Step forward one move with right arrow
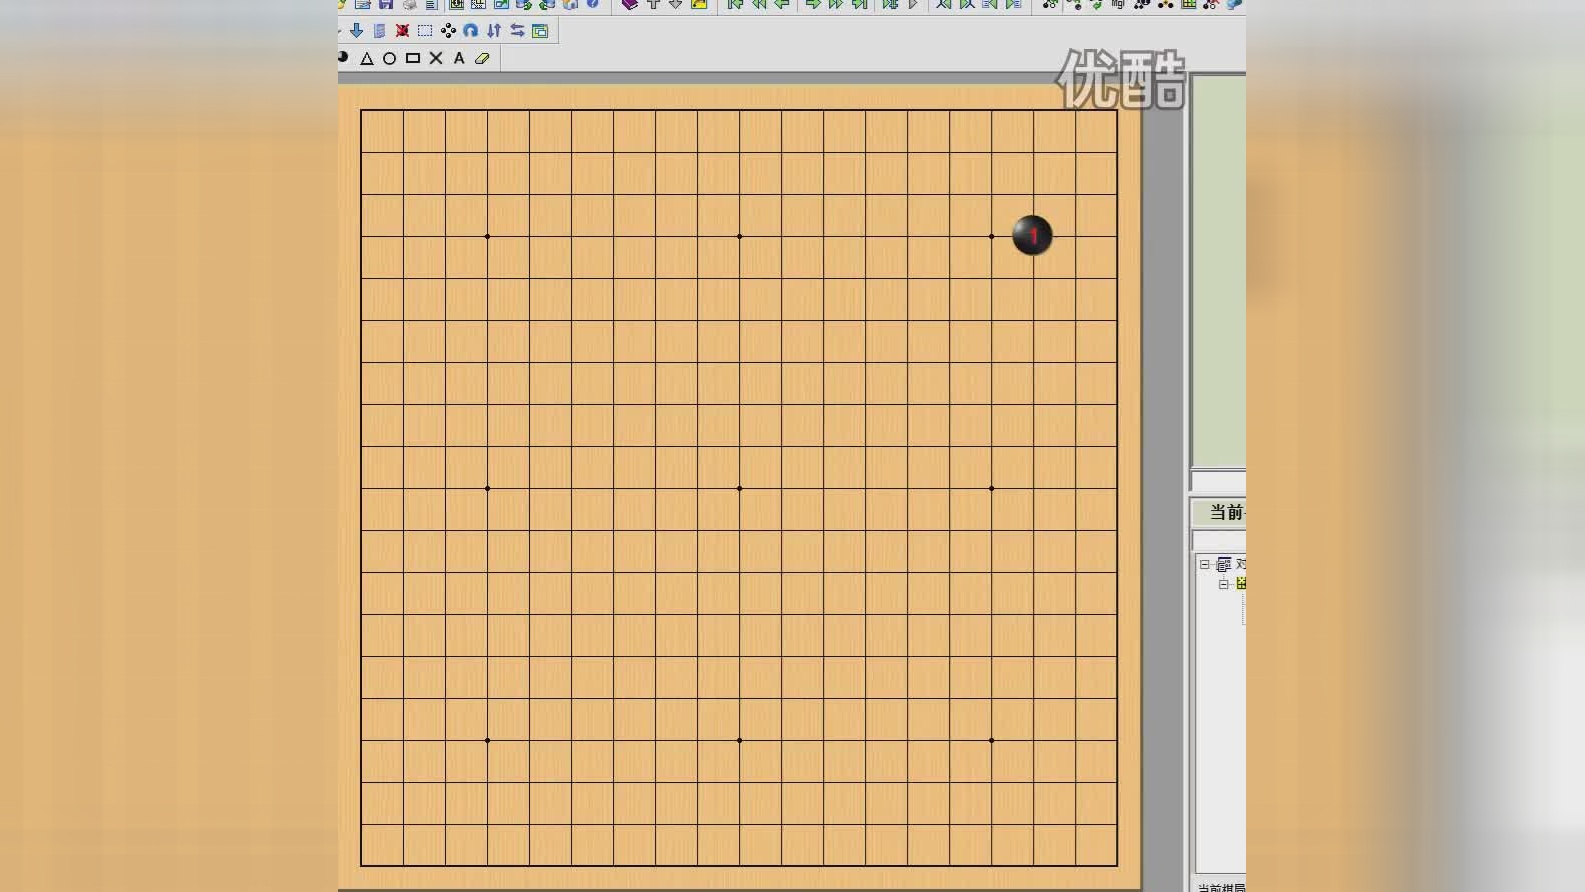The image size is (1585, 892). [x=813, y=4]
